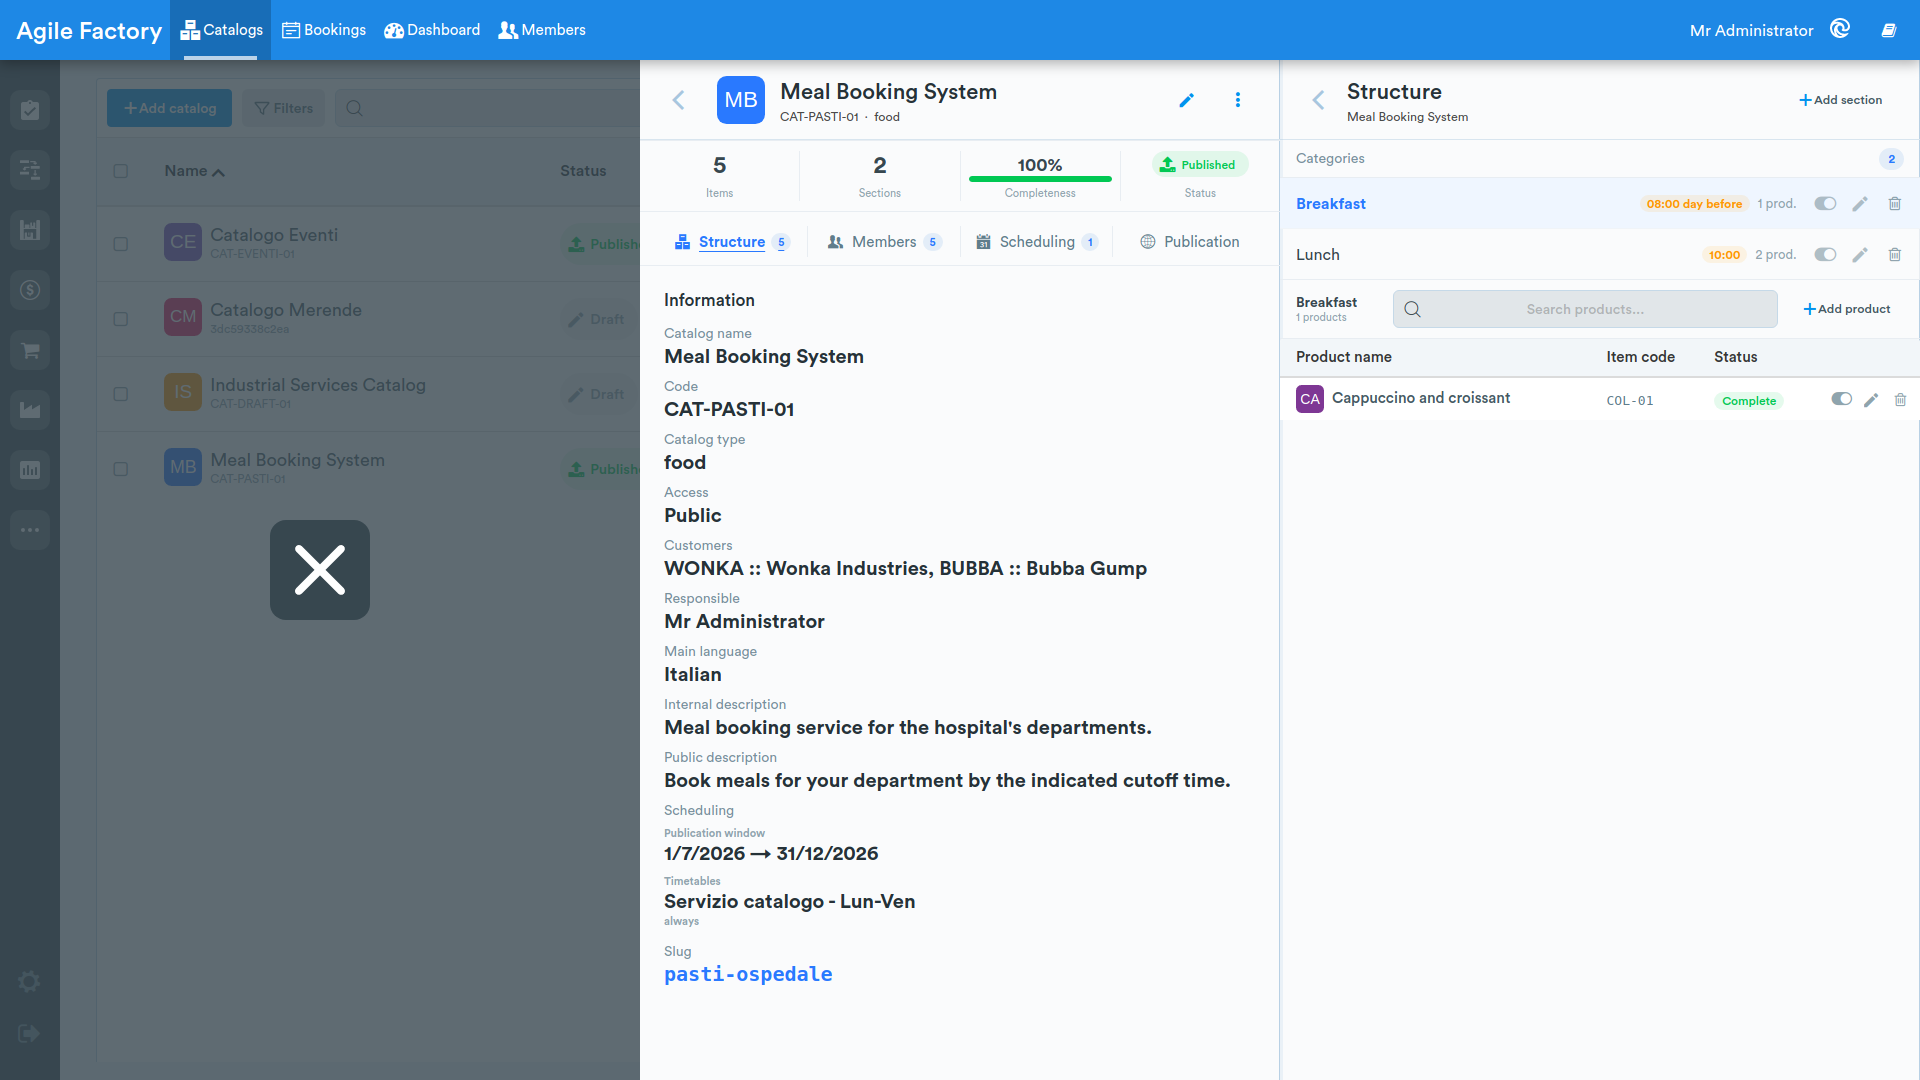Screen dimensions: 1920x1080
Task: Switch to the Members tab in catalog
Action: (x=884, y=242)
